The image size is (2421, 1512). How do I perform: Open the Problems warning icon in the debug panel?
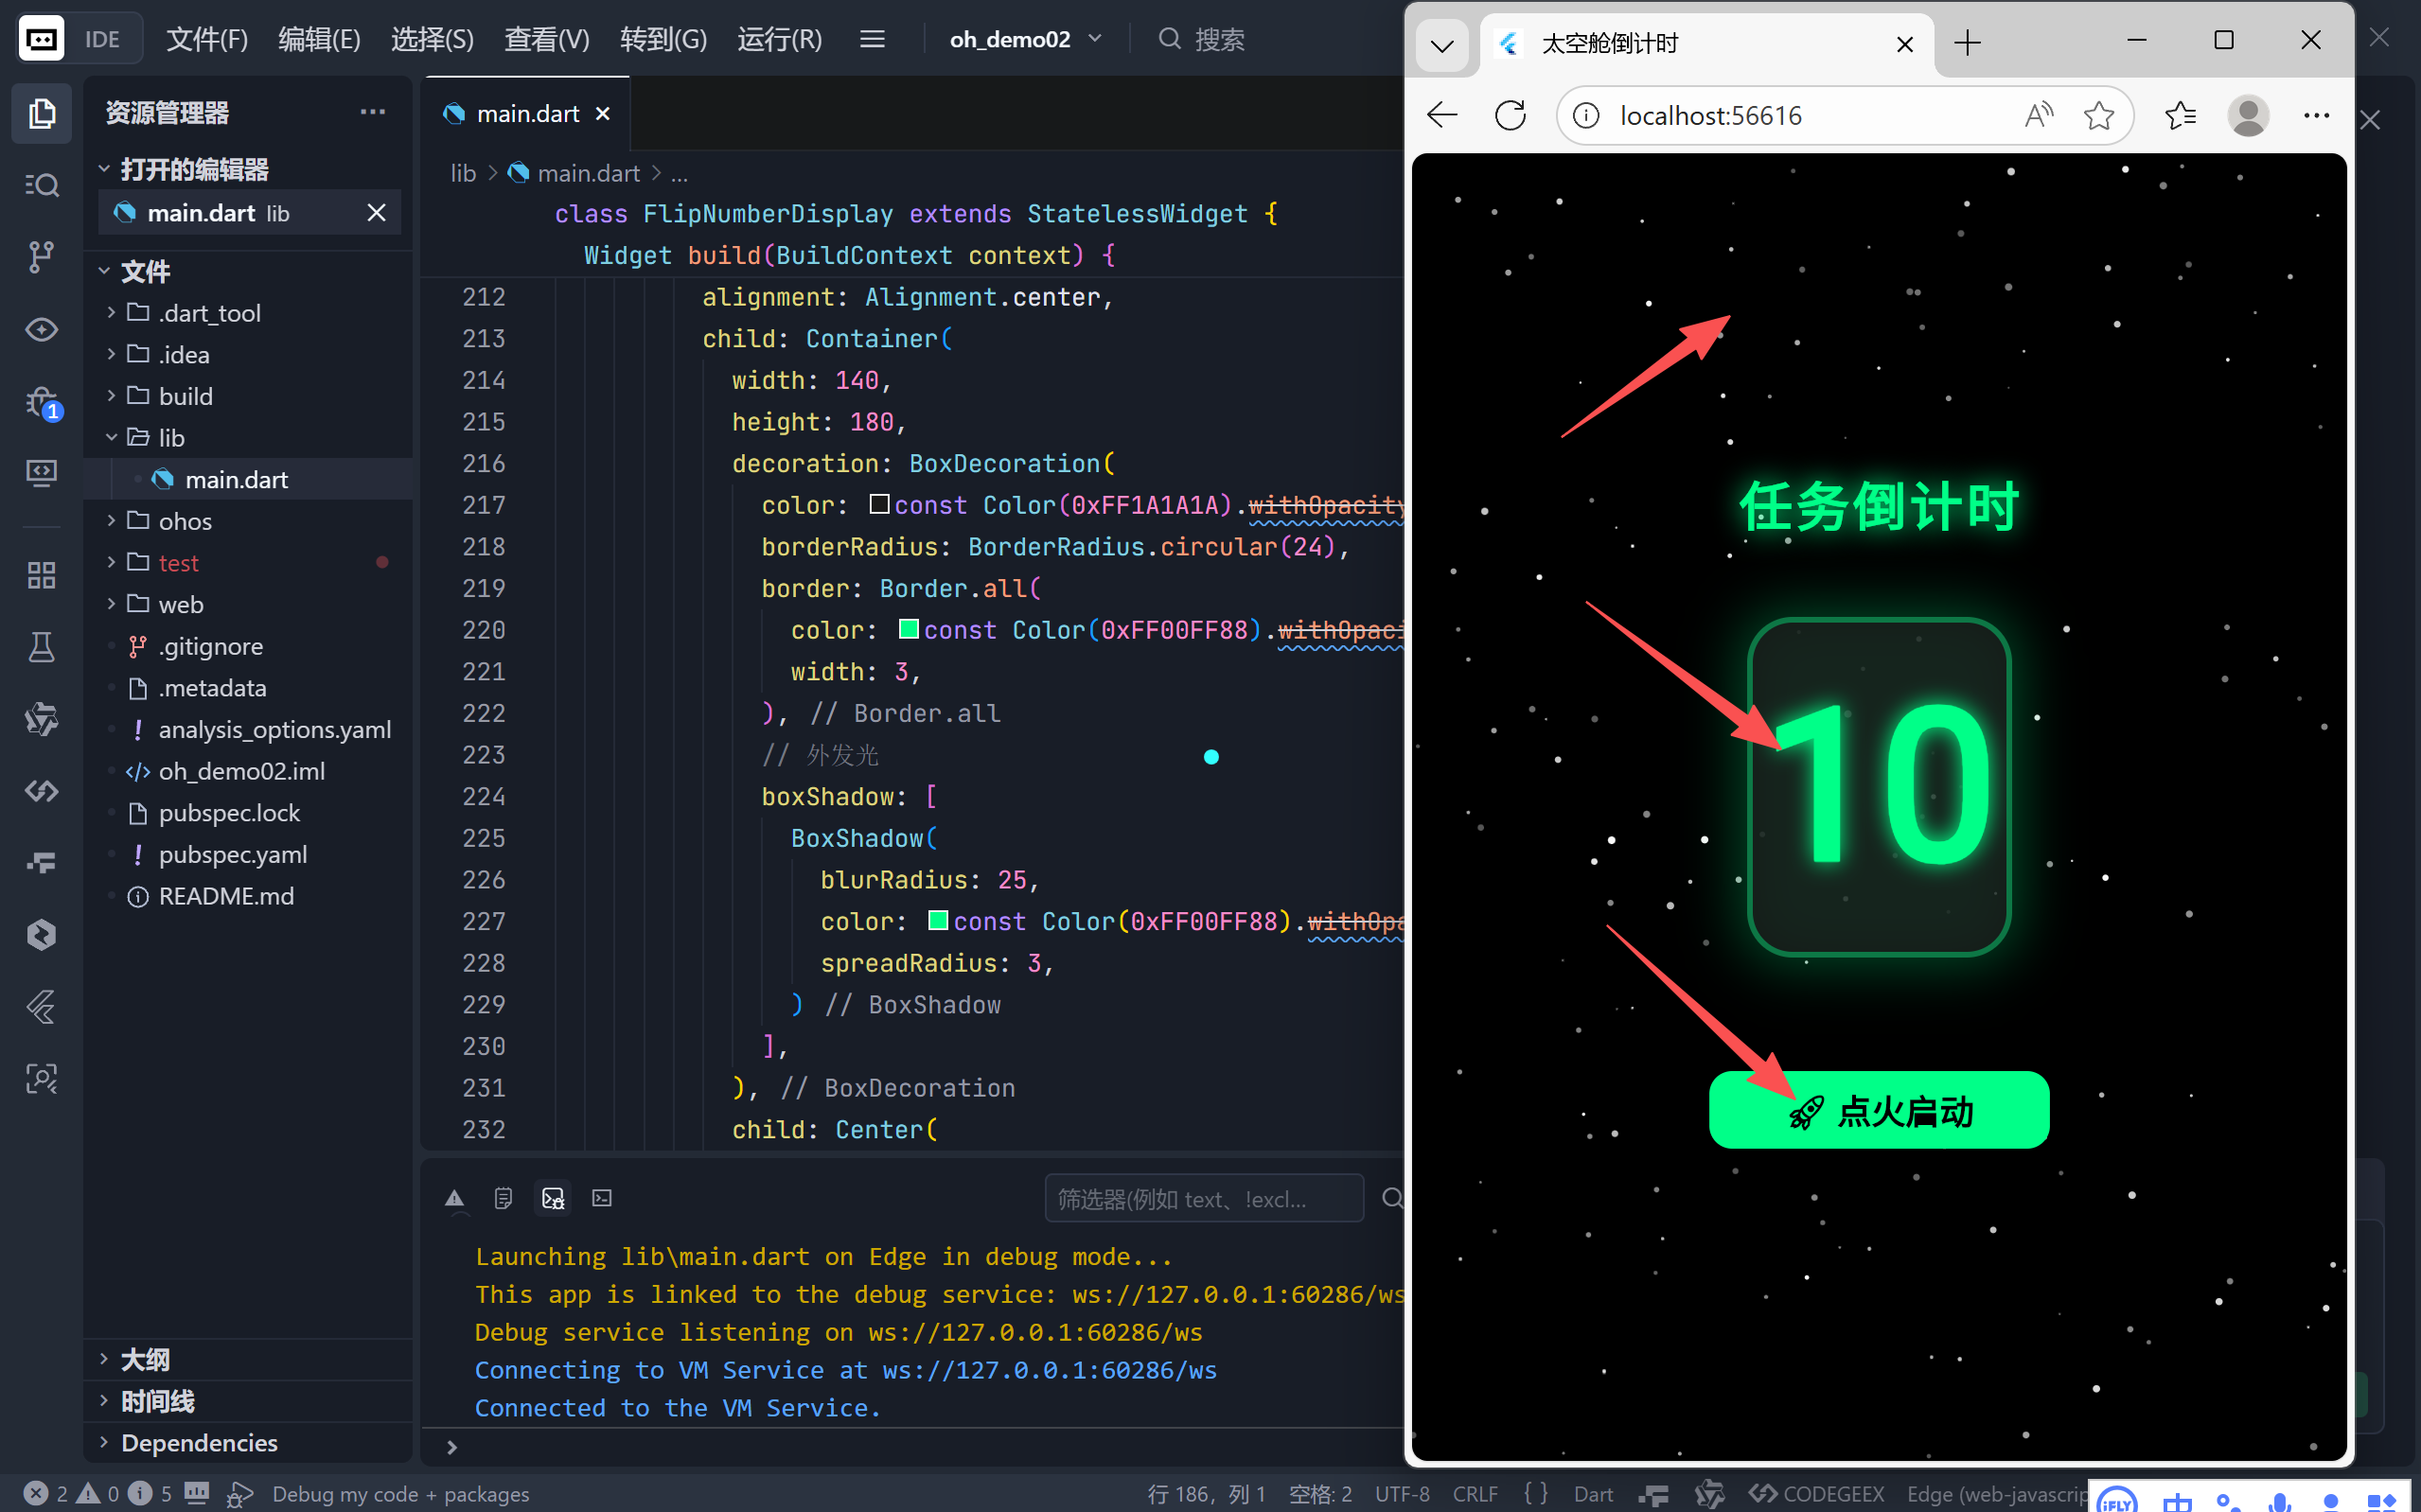(455, 1197)
